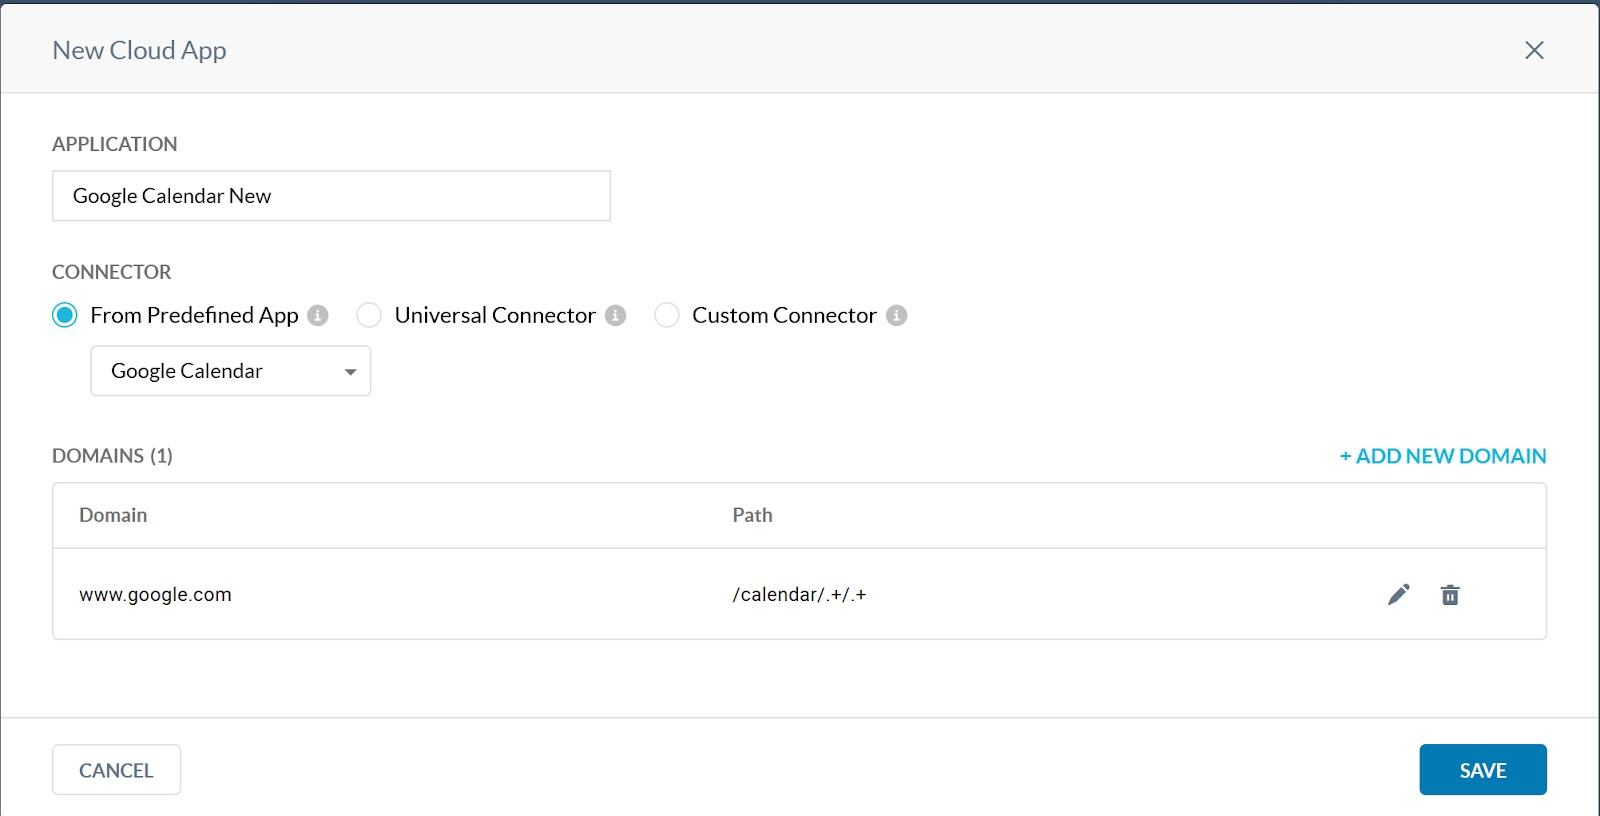Viewport: 1600px width, 816px height.
Task: Click the dropdown arrow beside Google Calendar
Action: click(350, 372)
